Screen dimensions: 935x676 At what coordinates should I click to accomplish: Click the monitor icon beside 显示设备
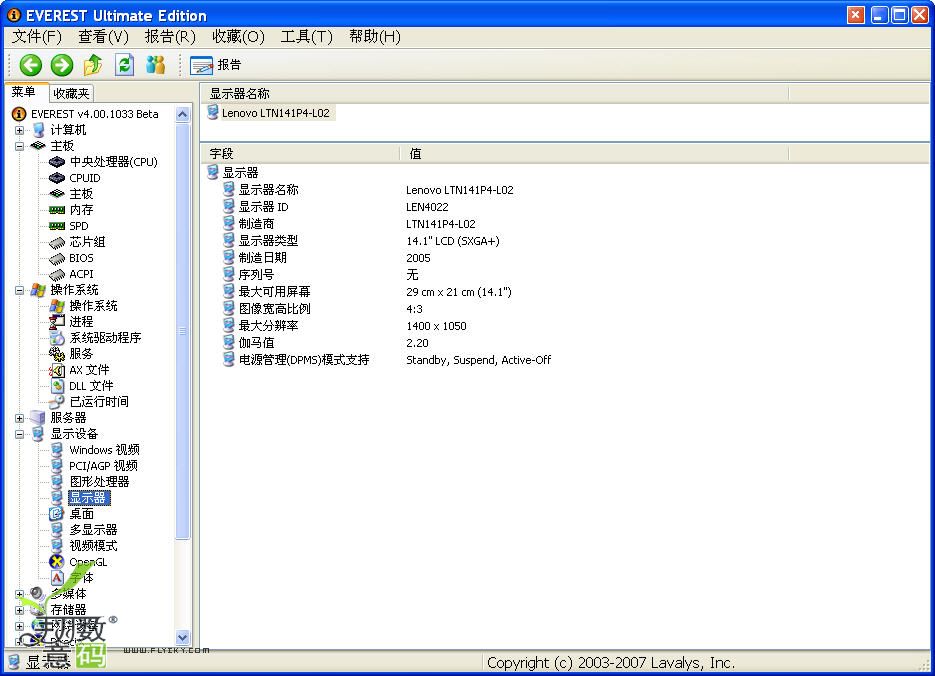[38, 434]
